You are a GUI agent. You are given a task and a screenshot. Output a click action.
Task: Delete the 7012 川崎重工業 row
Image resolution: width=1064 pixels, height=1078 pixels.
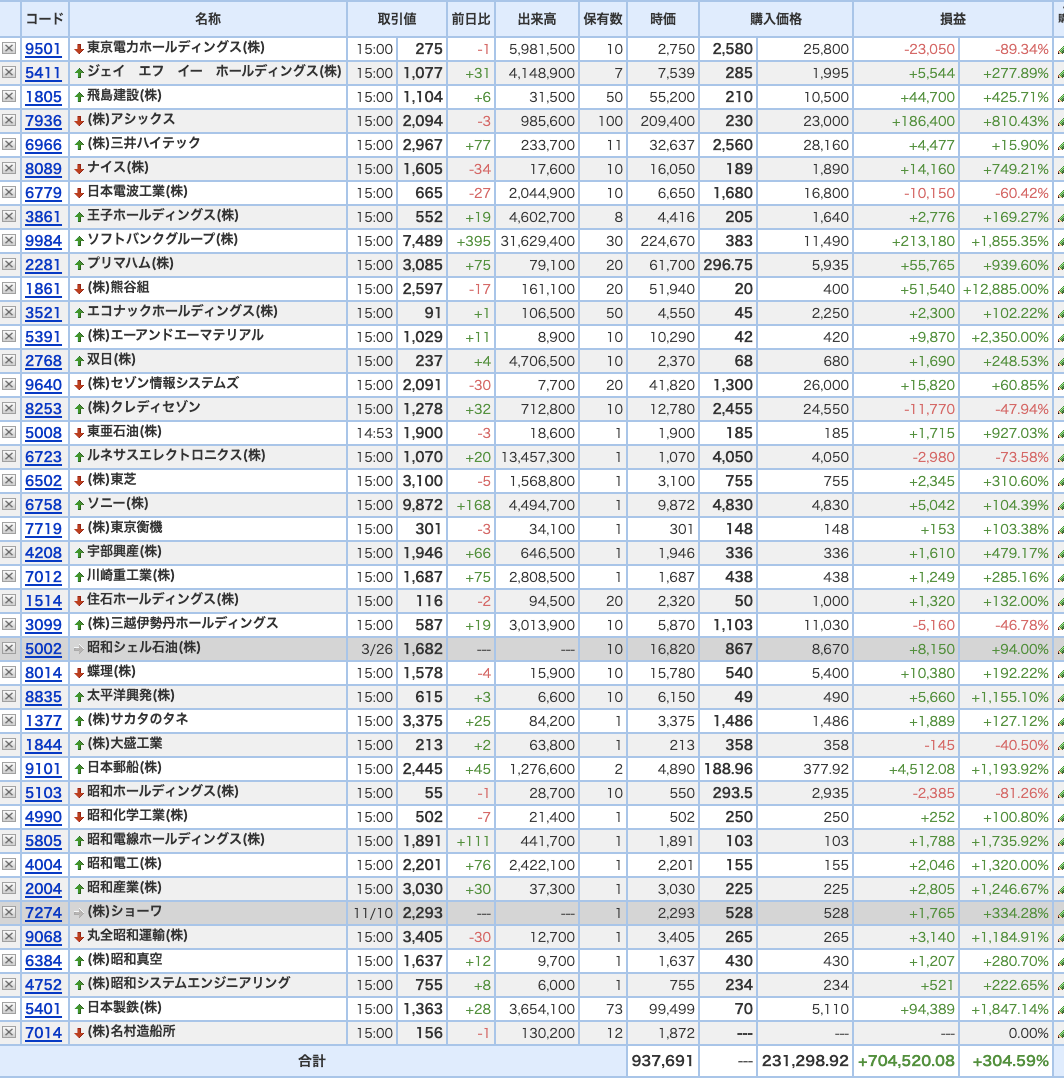click(8, 576)
